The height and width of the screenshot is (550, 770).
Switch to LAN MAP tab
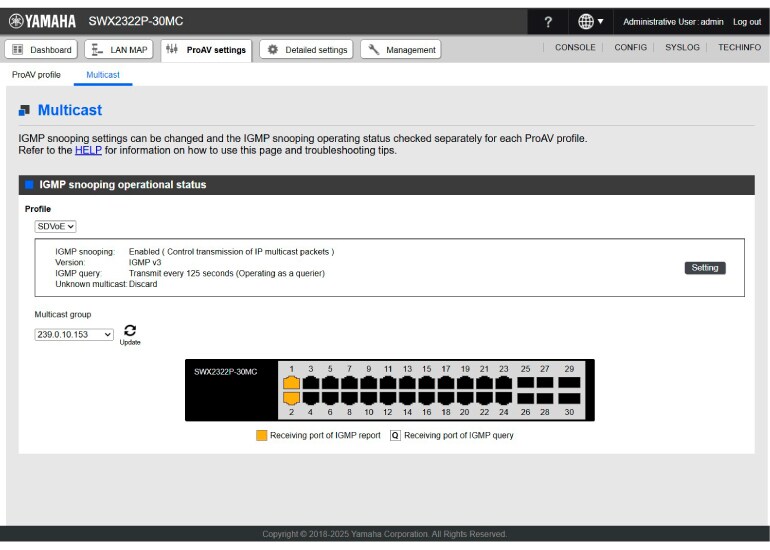[119, 50]
